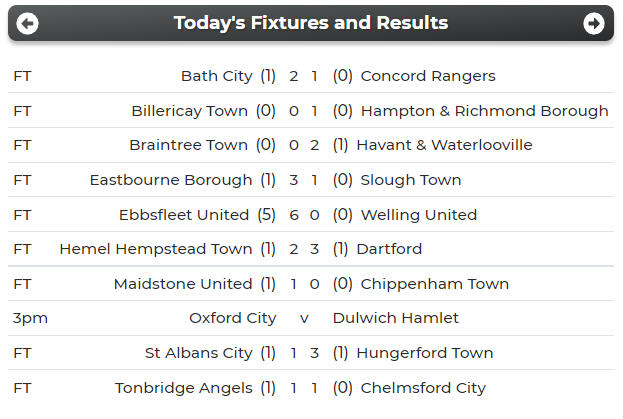Select Billericay Town in fixtures list
This screenshot has height=419, width=623.
[x=189, y=111]
